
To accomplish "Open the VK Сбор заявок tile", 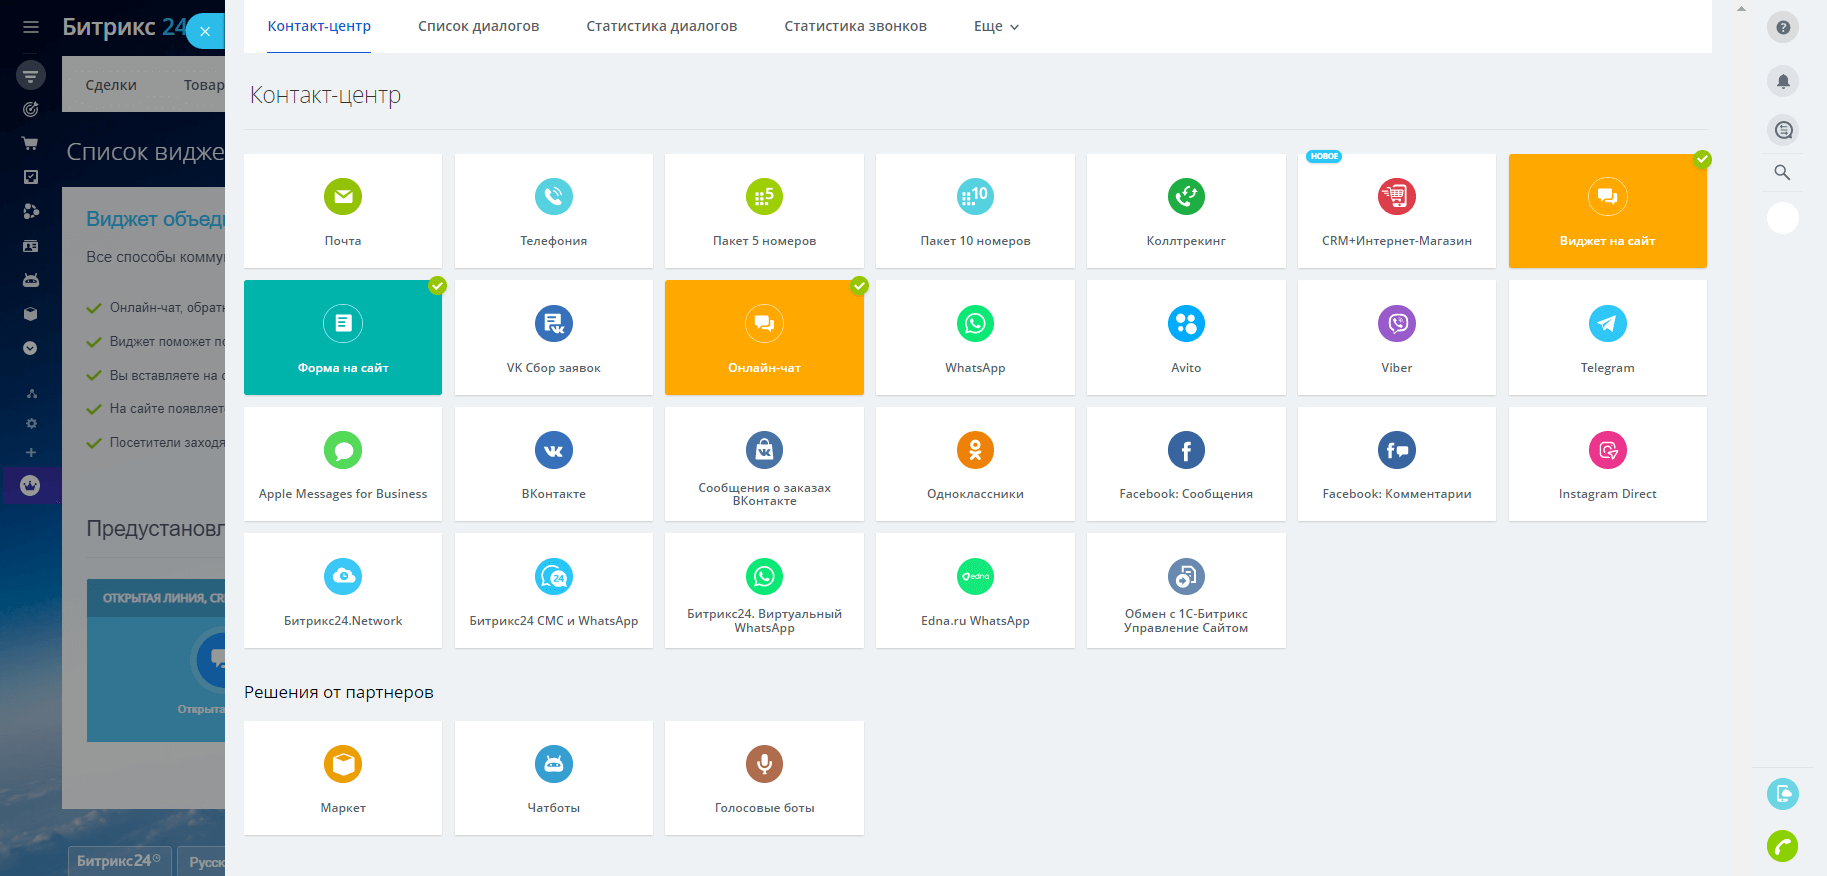I will coord(554,338).
